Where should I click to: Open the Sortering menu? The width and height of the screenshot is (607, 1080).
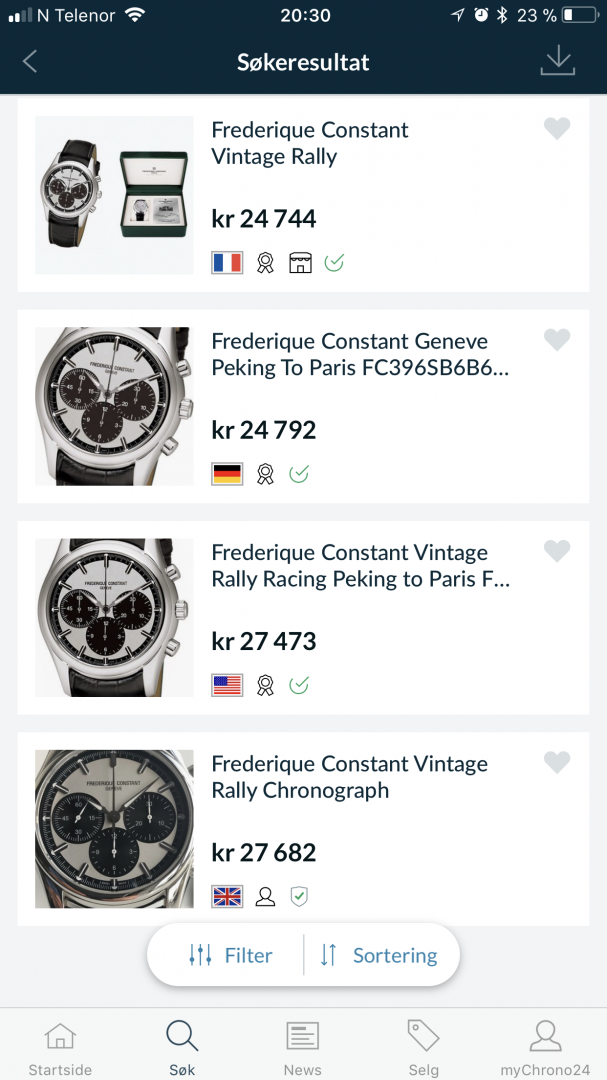pos(378,955)
